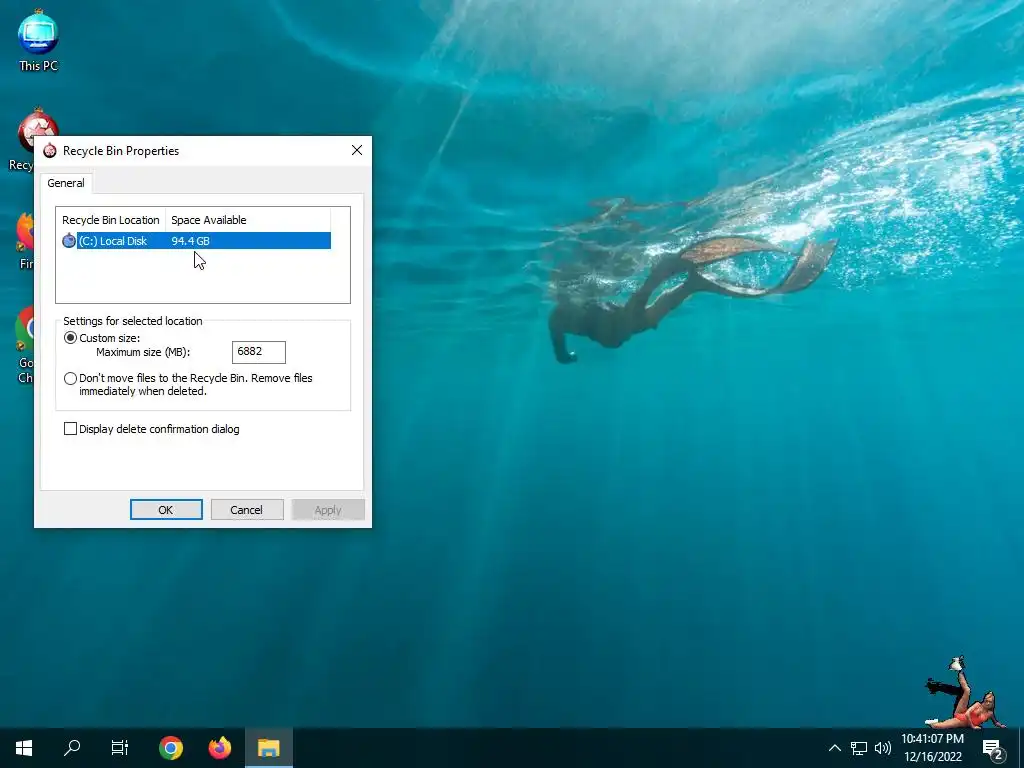Click the Apply button
The height and width of the screenshot is (768, 1024).
coord(328,509)
